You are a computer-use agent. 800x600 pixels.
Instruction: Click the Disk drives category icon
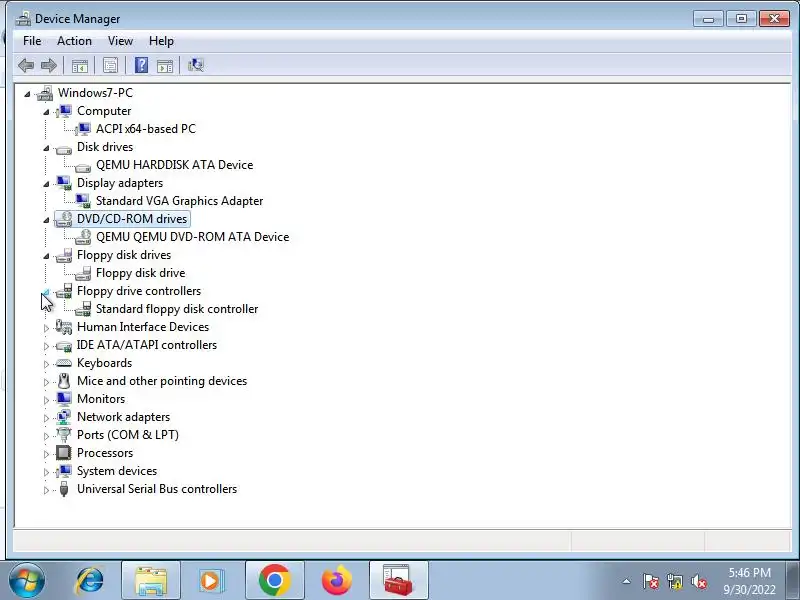point(64,148)
